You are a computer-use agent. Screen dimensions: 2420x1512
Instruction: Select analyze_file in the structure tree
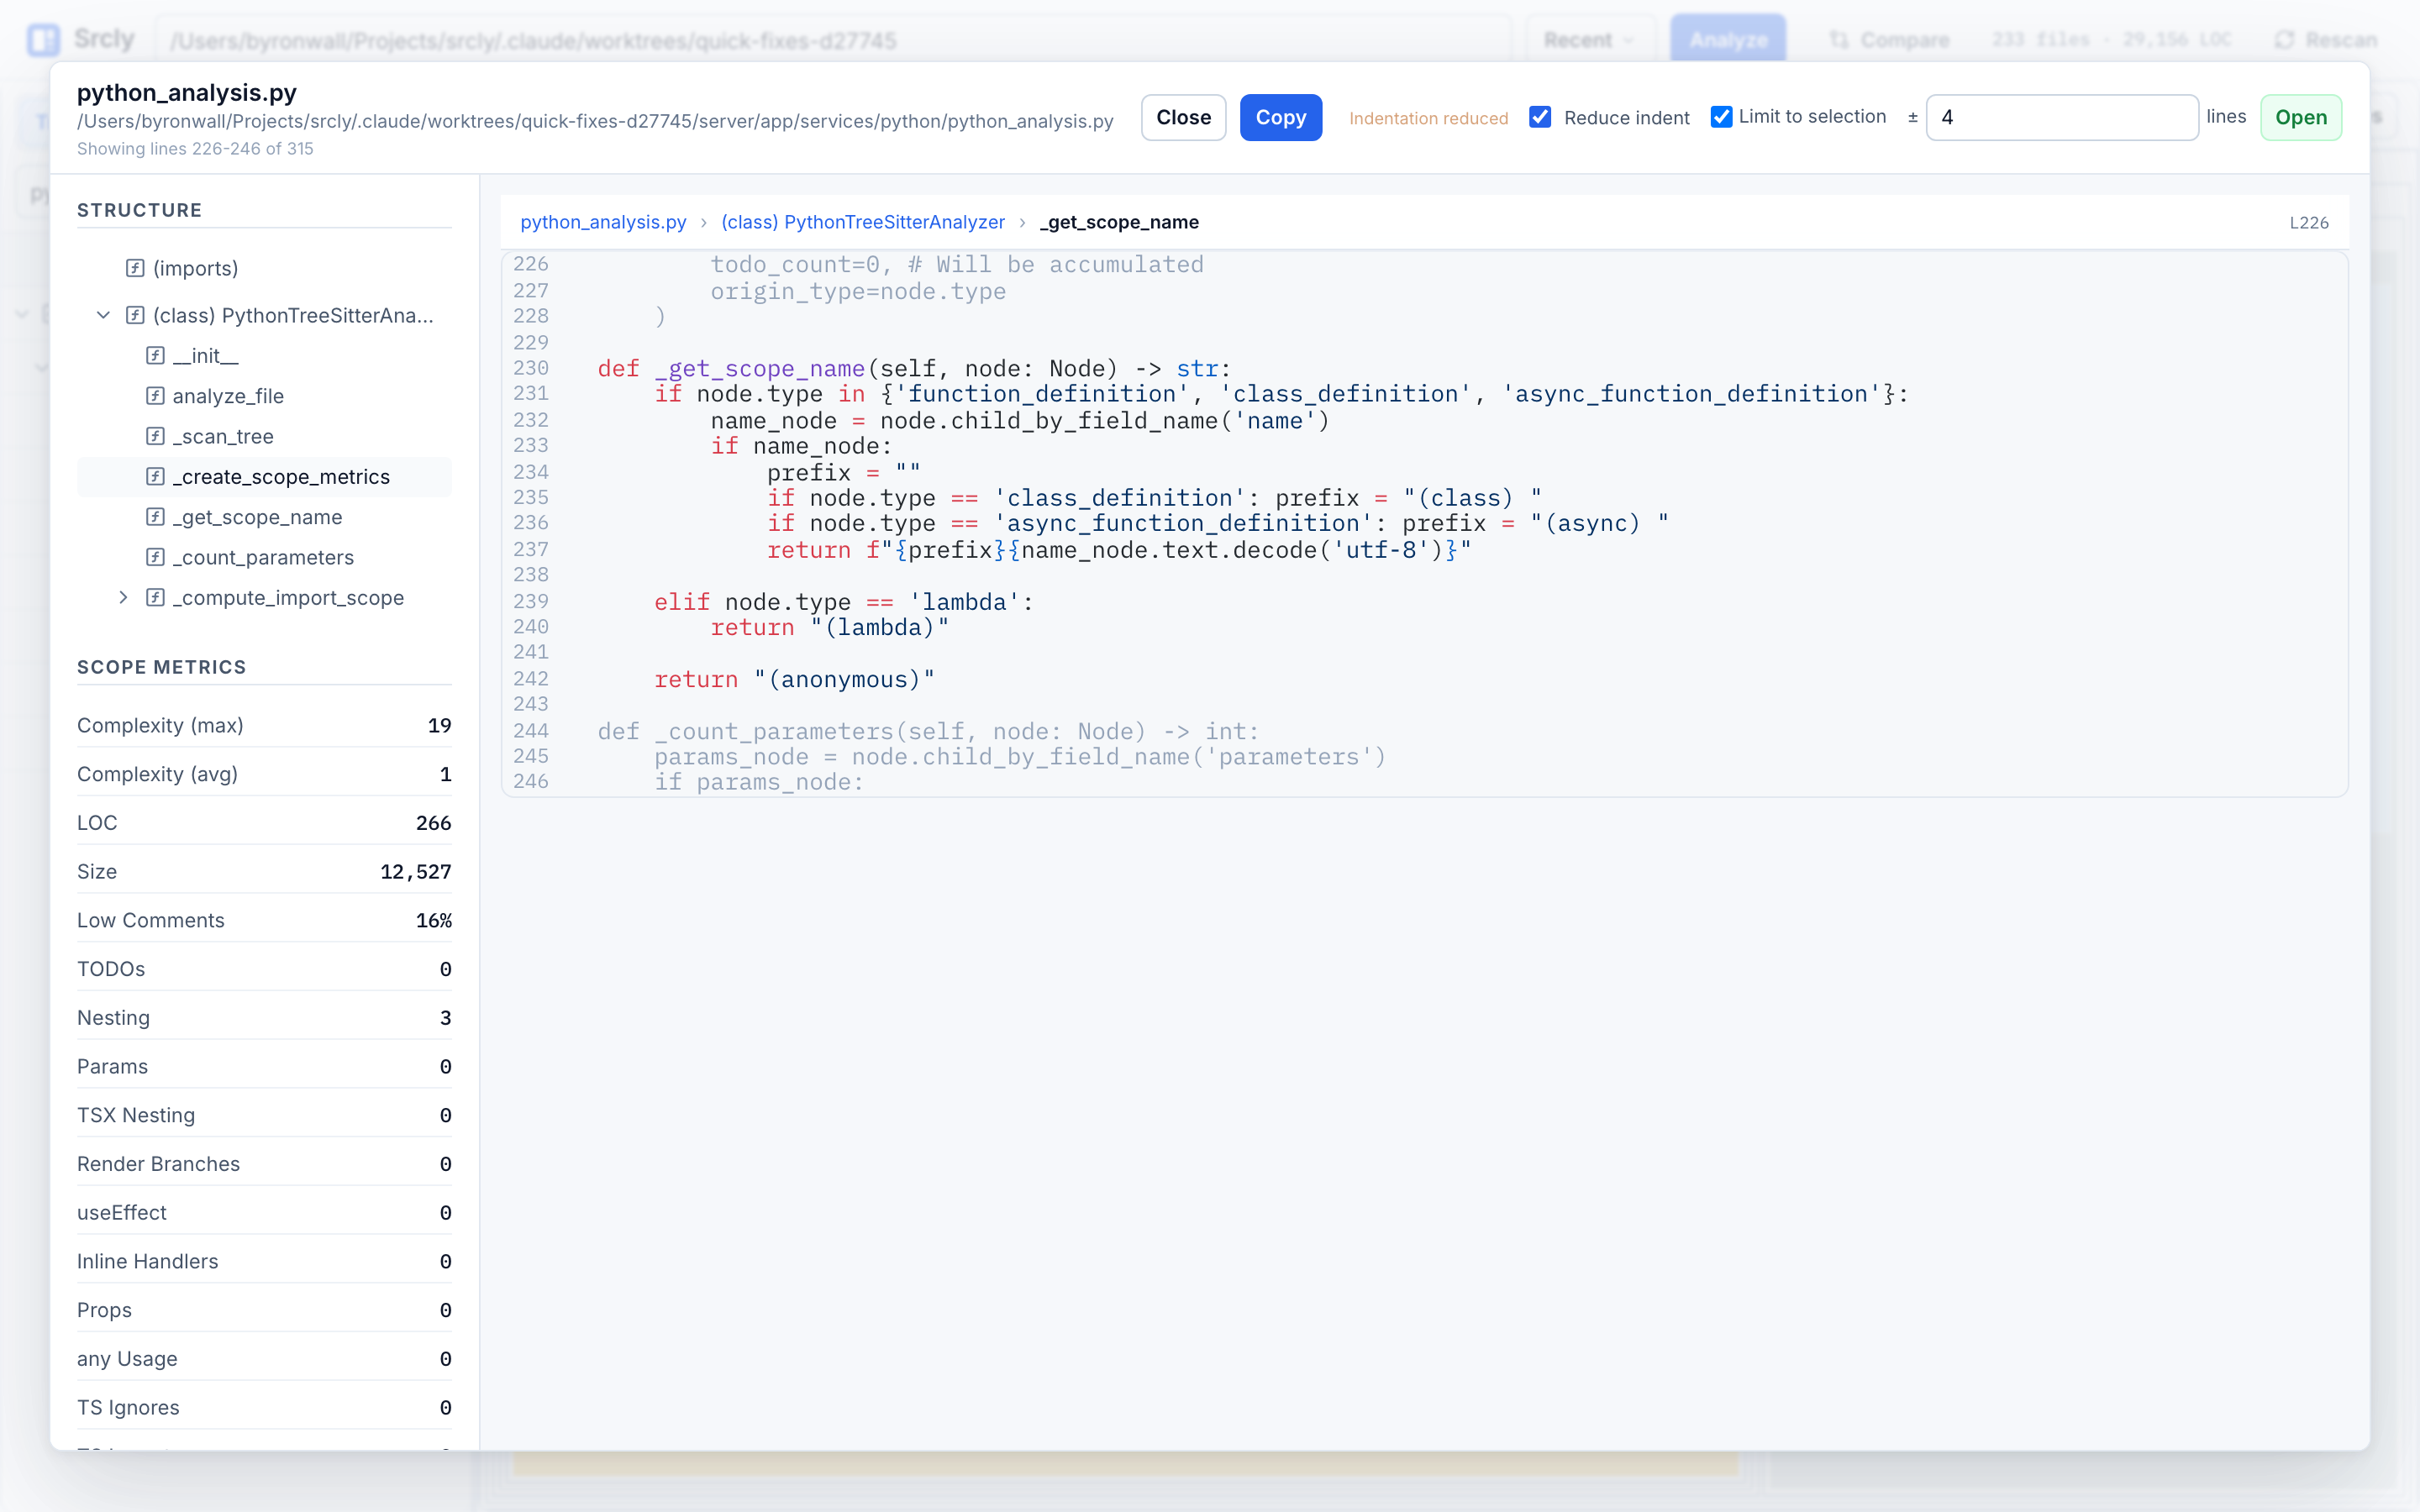pos(228,396)
